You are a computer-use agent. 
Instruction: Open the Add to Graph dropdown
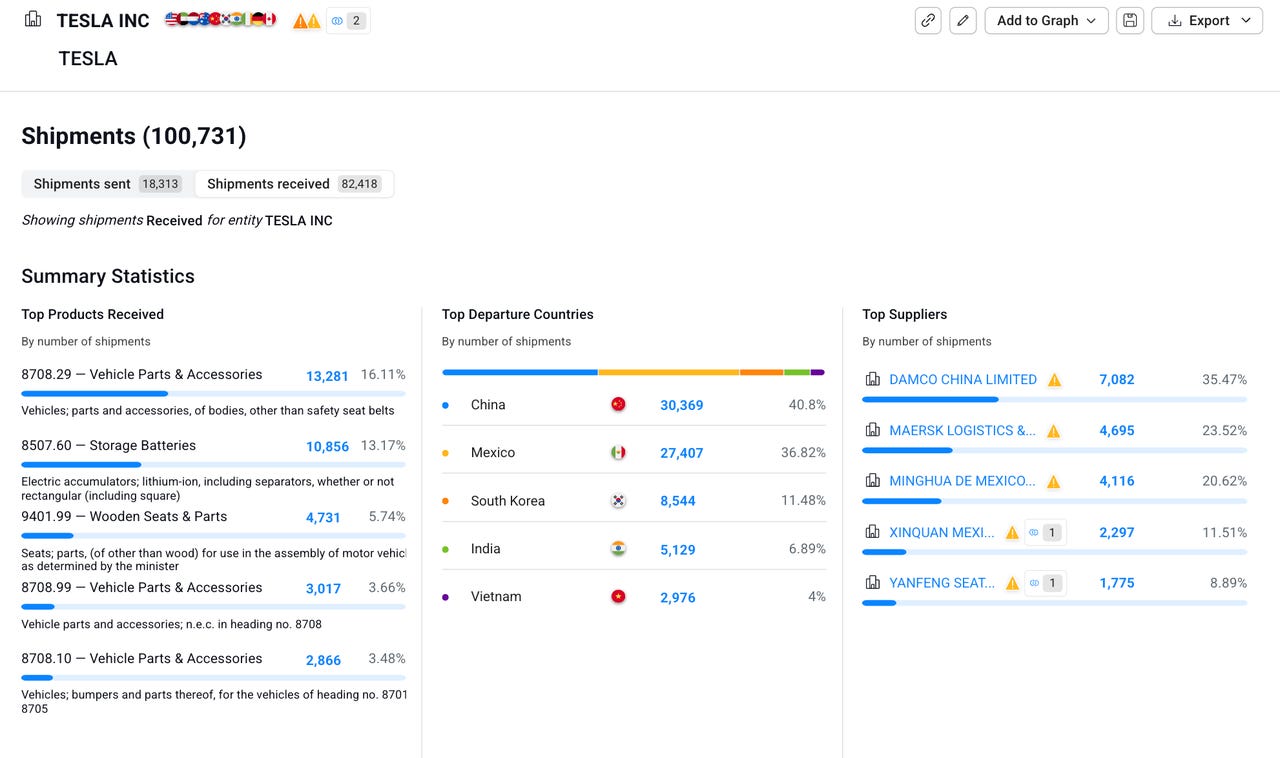pos(1046,21)
